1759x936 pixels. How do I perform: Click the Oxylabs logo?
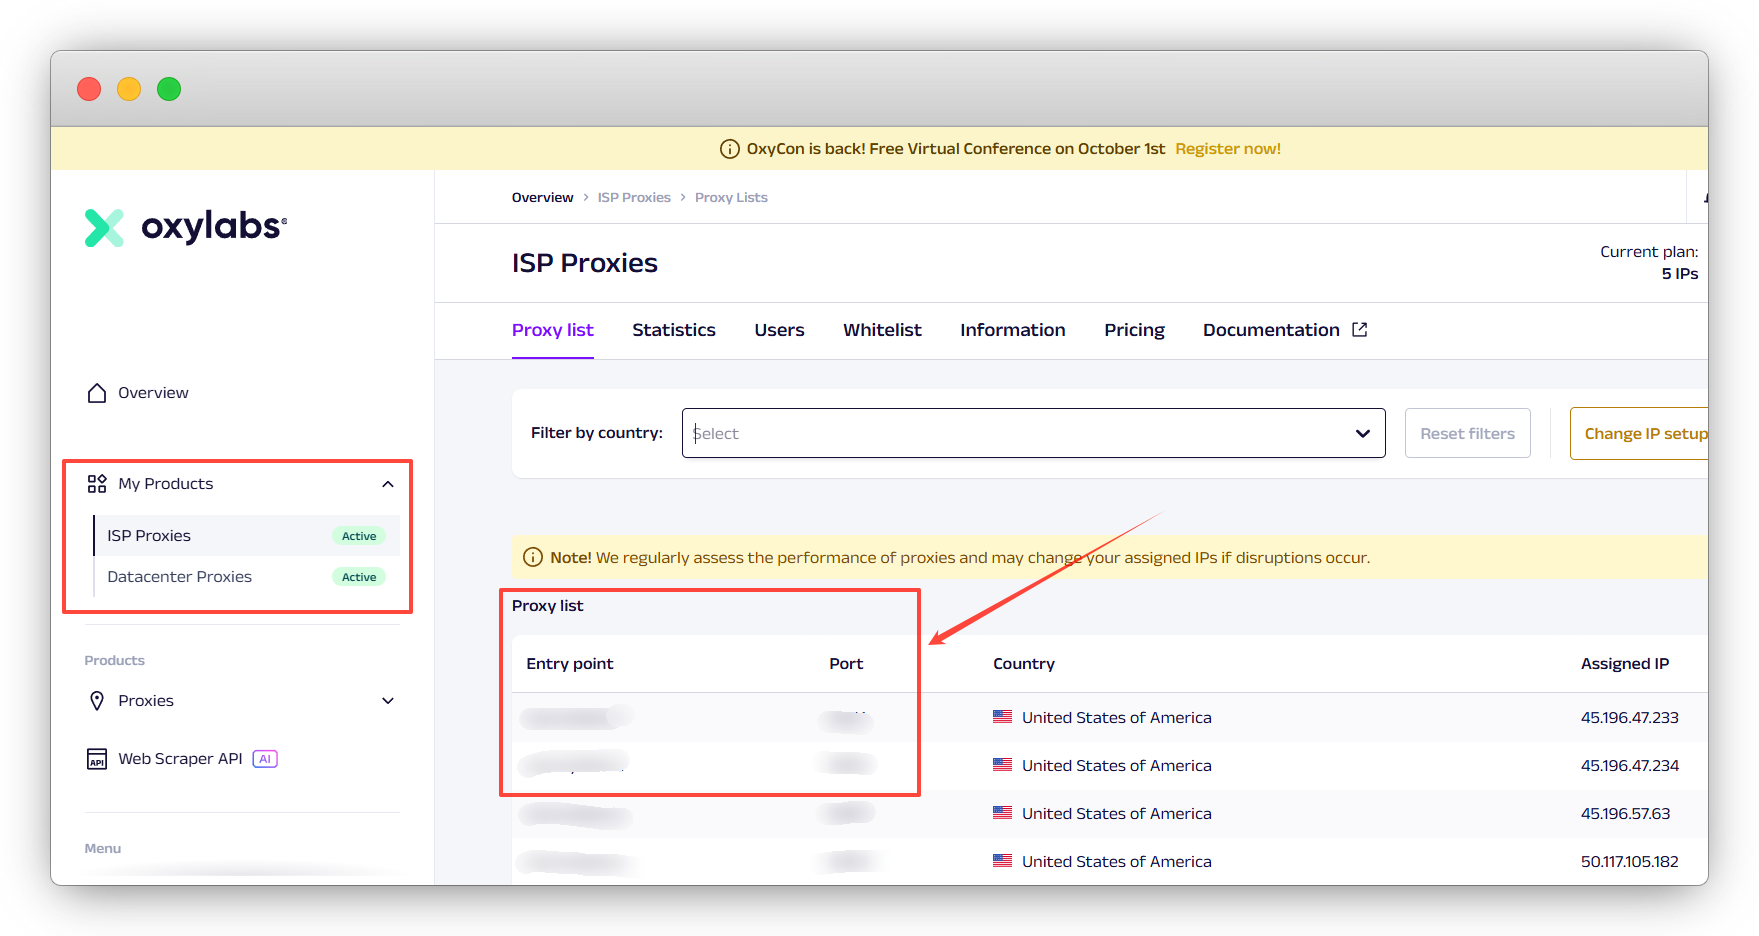tap(186, 227)
